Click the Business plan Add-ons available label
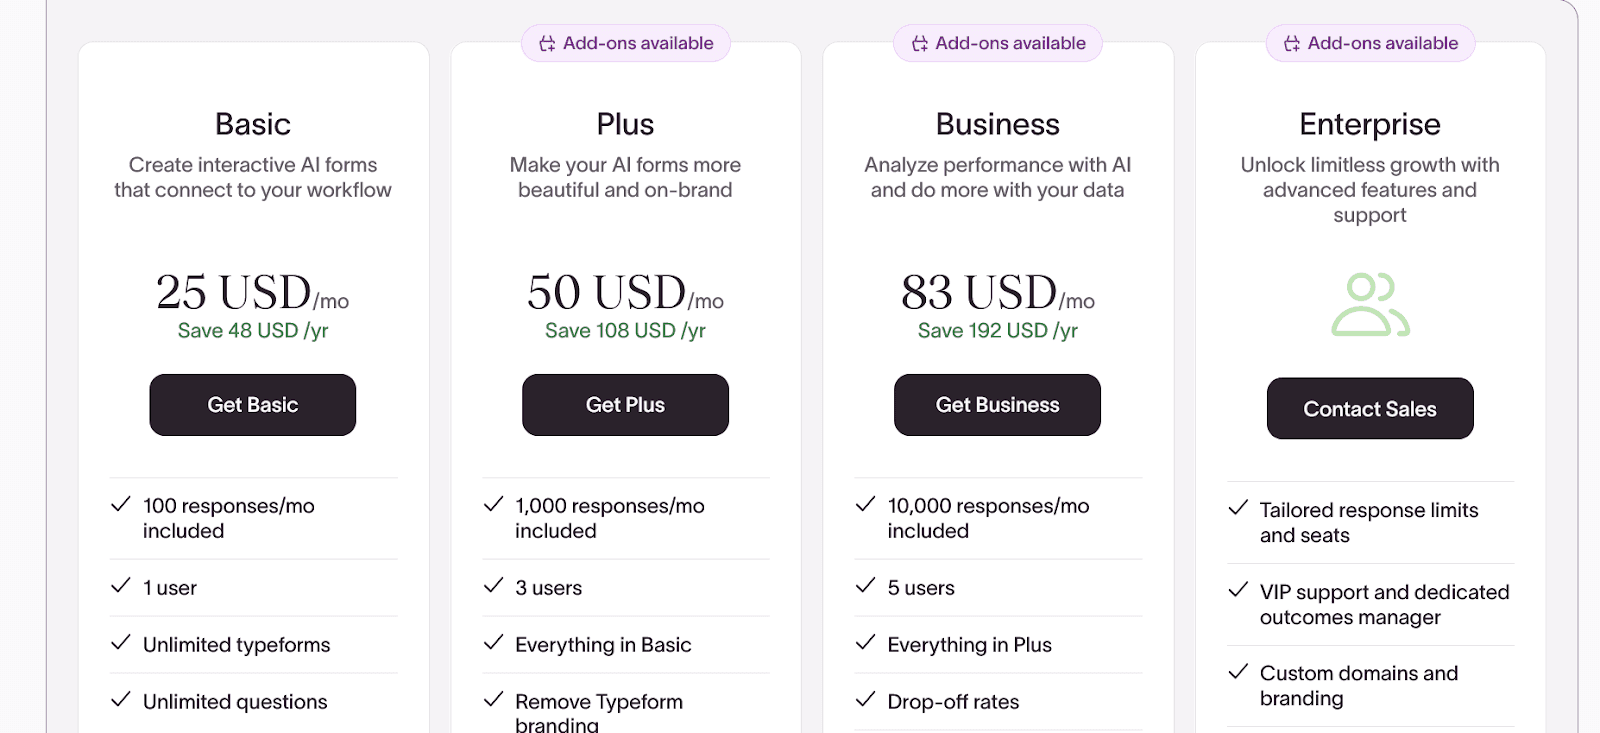This screenshot has width=1600, height=733. (1010, 43)
